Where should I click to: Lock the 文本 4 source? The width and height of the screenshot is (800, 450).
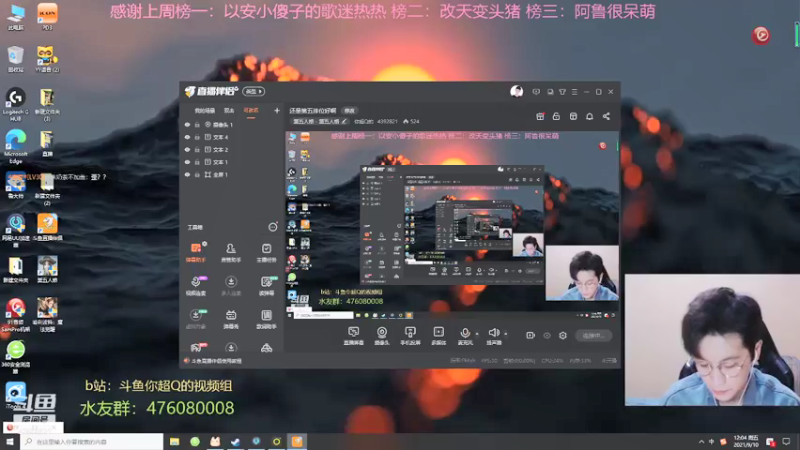tap(197, 137)
